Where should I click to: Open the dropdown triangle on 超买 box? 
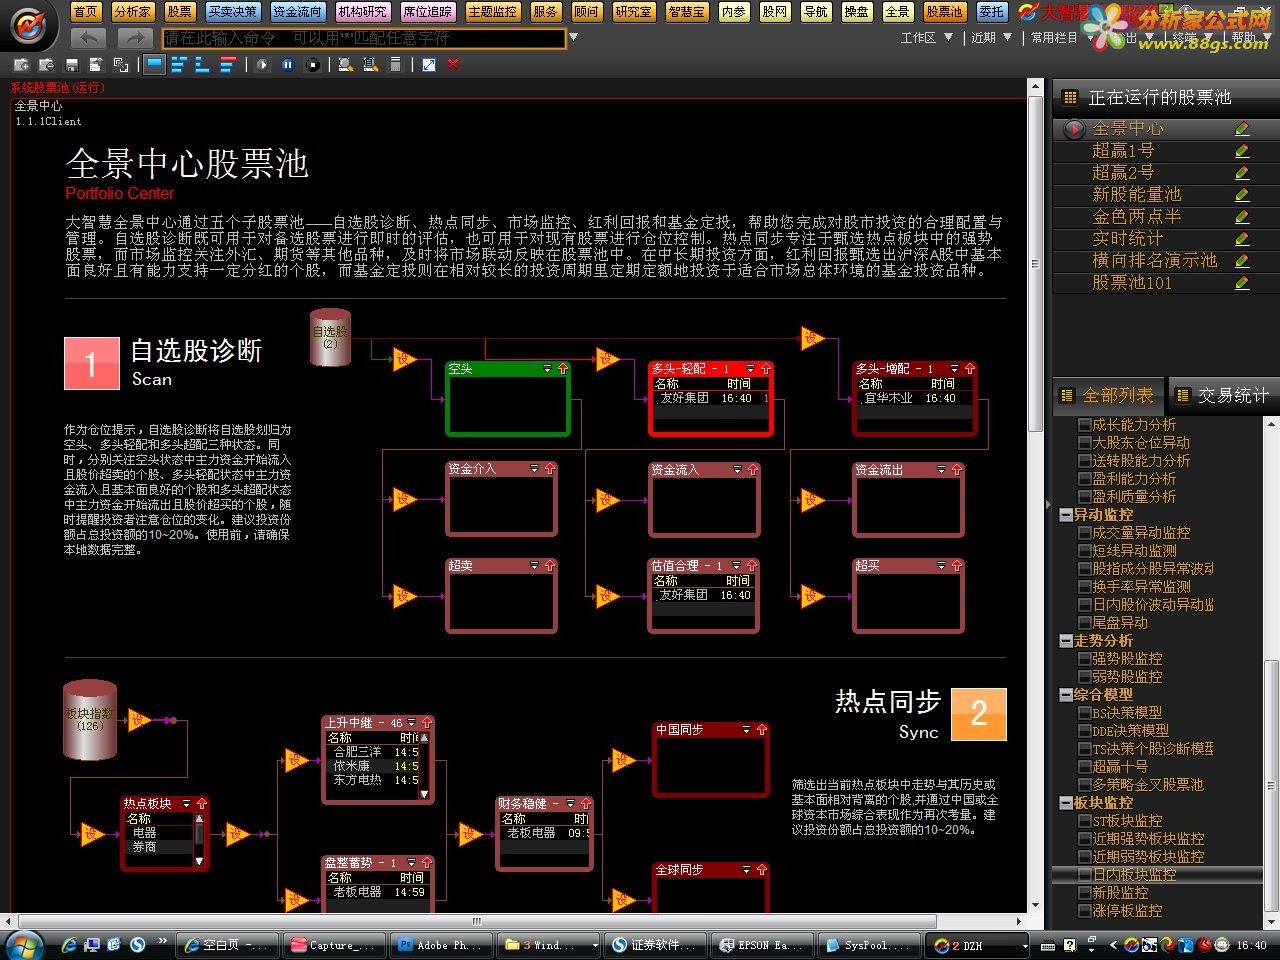tap(941, 566)
